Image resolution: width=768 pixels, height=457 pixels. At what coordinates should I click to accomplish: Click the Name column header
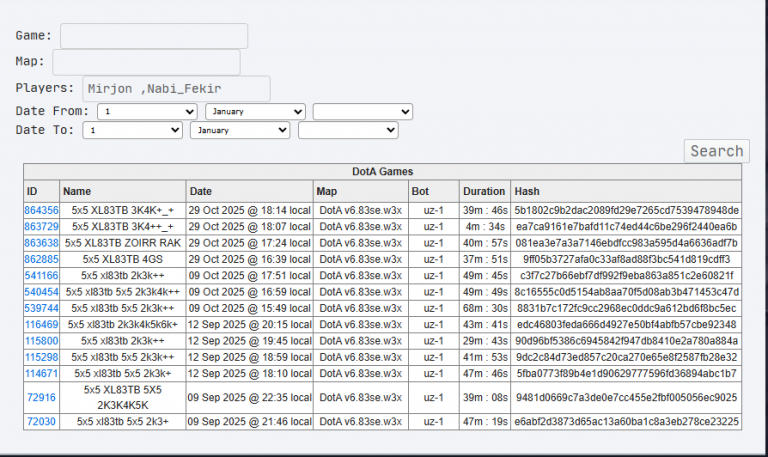click(x=122, y=192)
